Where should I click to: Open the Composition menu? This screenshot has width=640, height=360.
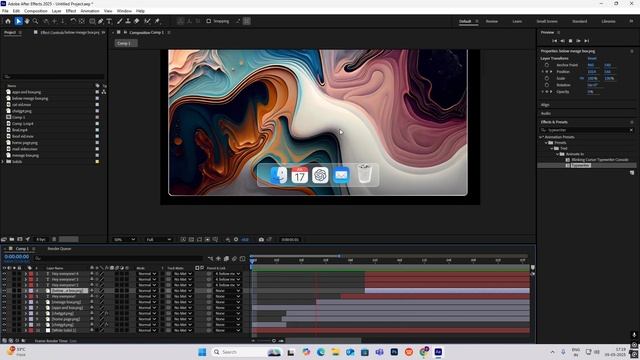pyautogui.click(x=36, y=11)
